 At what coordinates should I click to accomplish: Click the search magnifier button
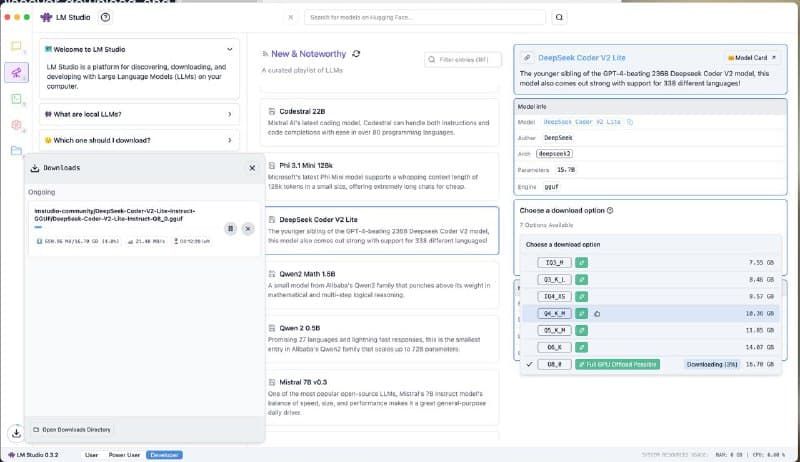click(x=559, y=17)
